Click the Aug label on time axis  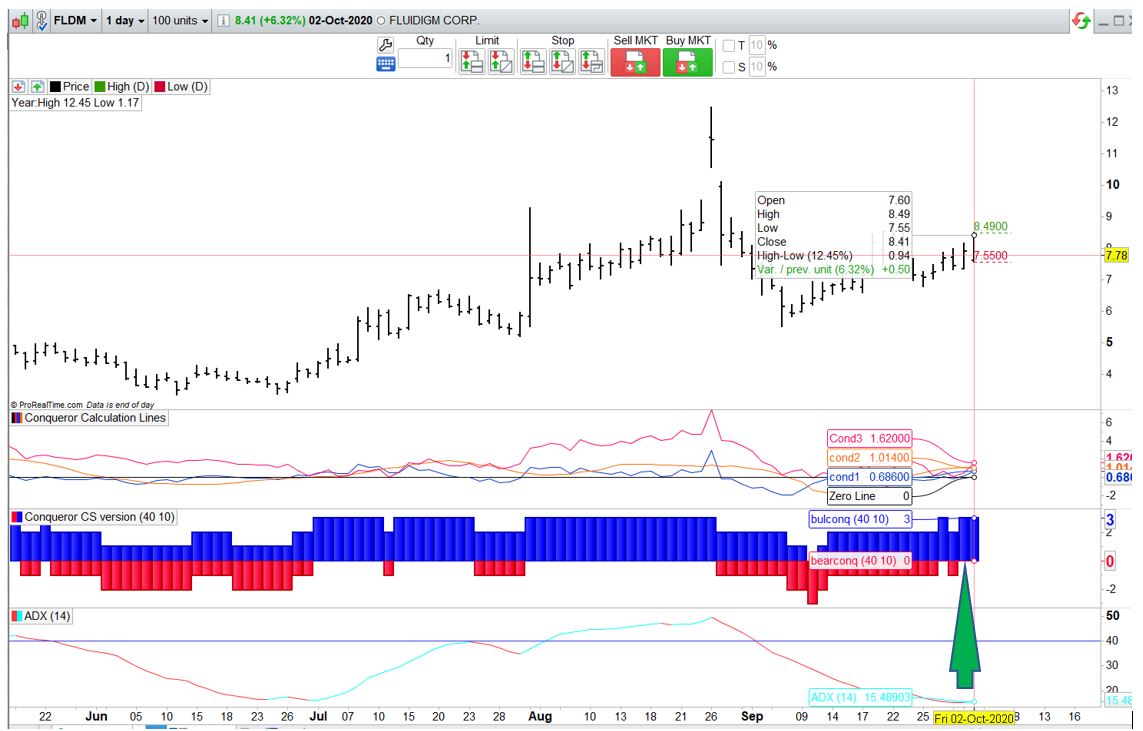tap(540, 716)
